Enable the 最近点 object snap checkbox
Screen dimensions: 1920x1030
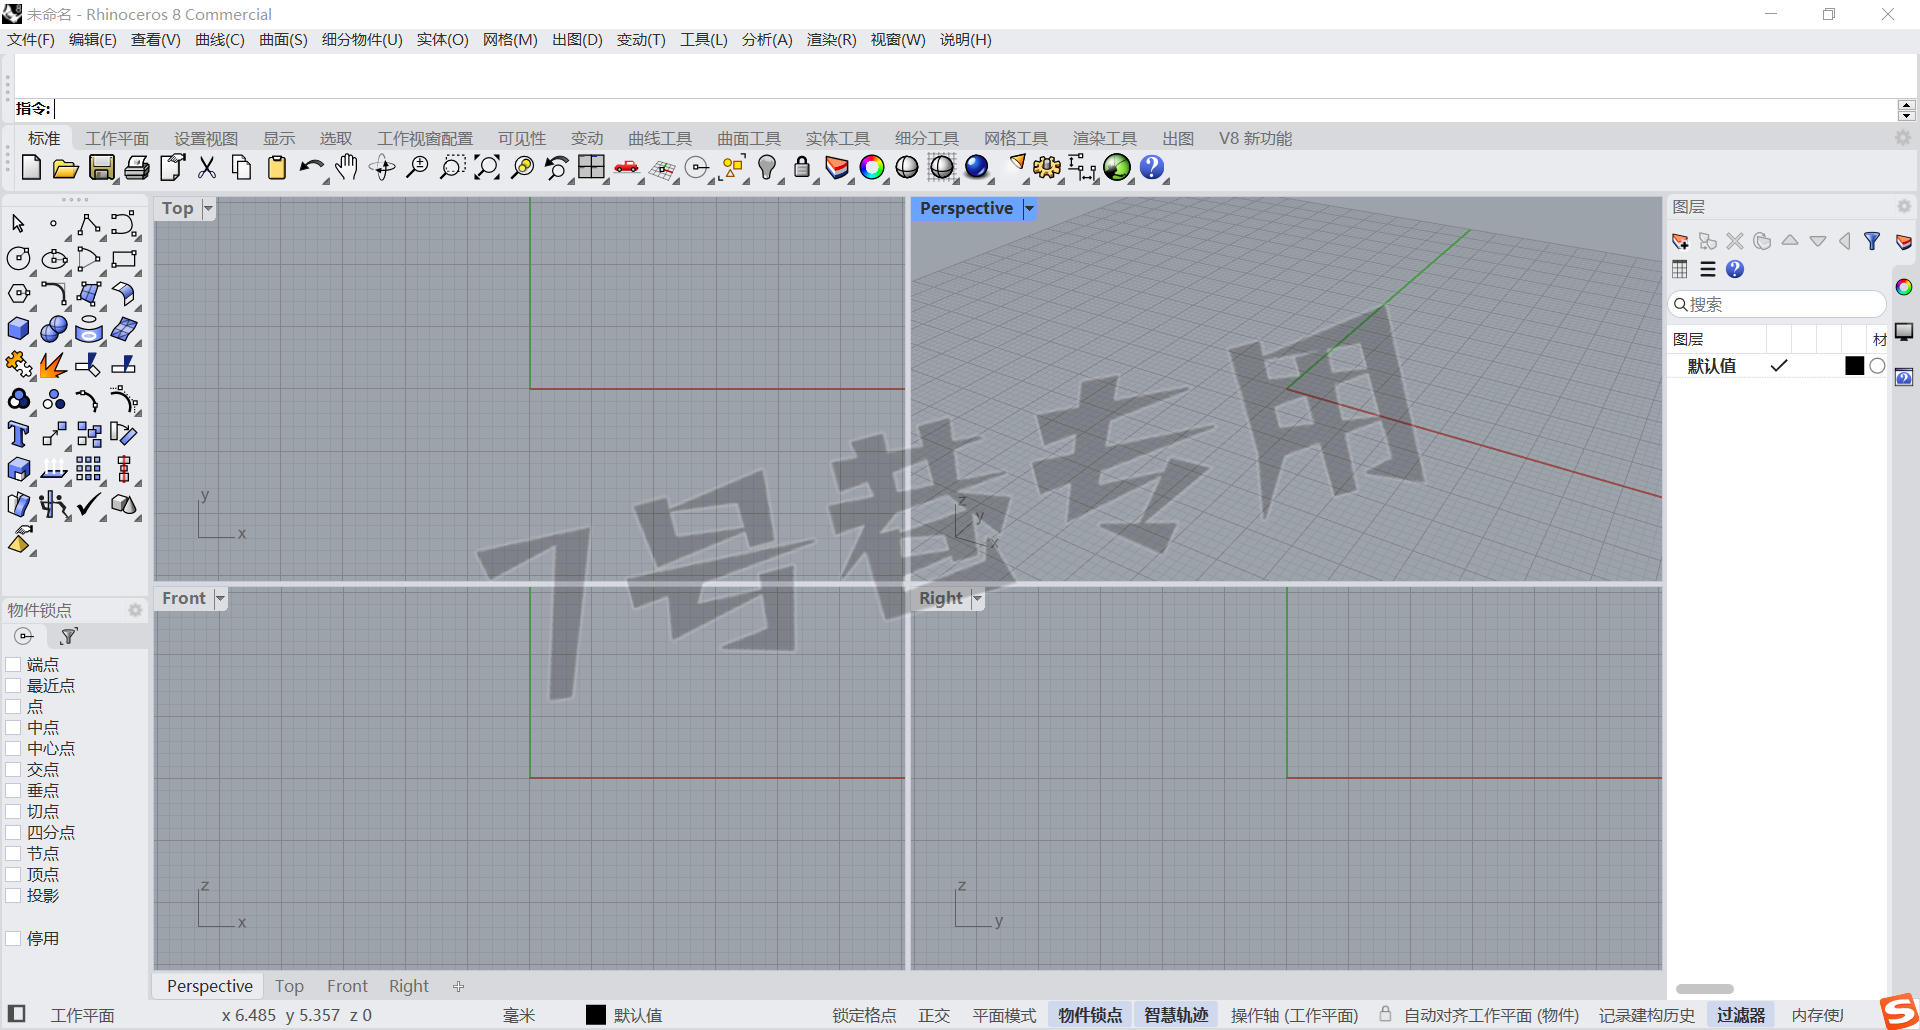click(14, 685)
